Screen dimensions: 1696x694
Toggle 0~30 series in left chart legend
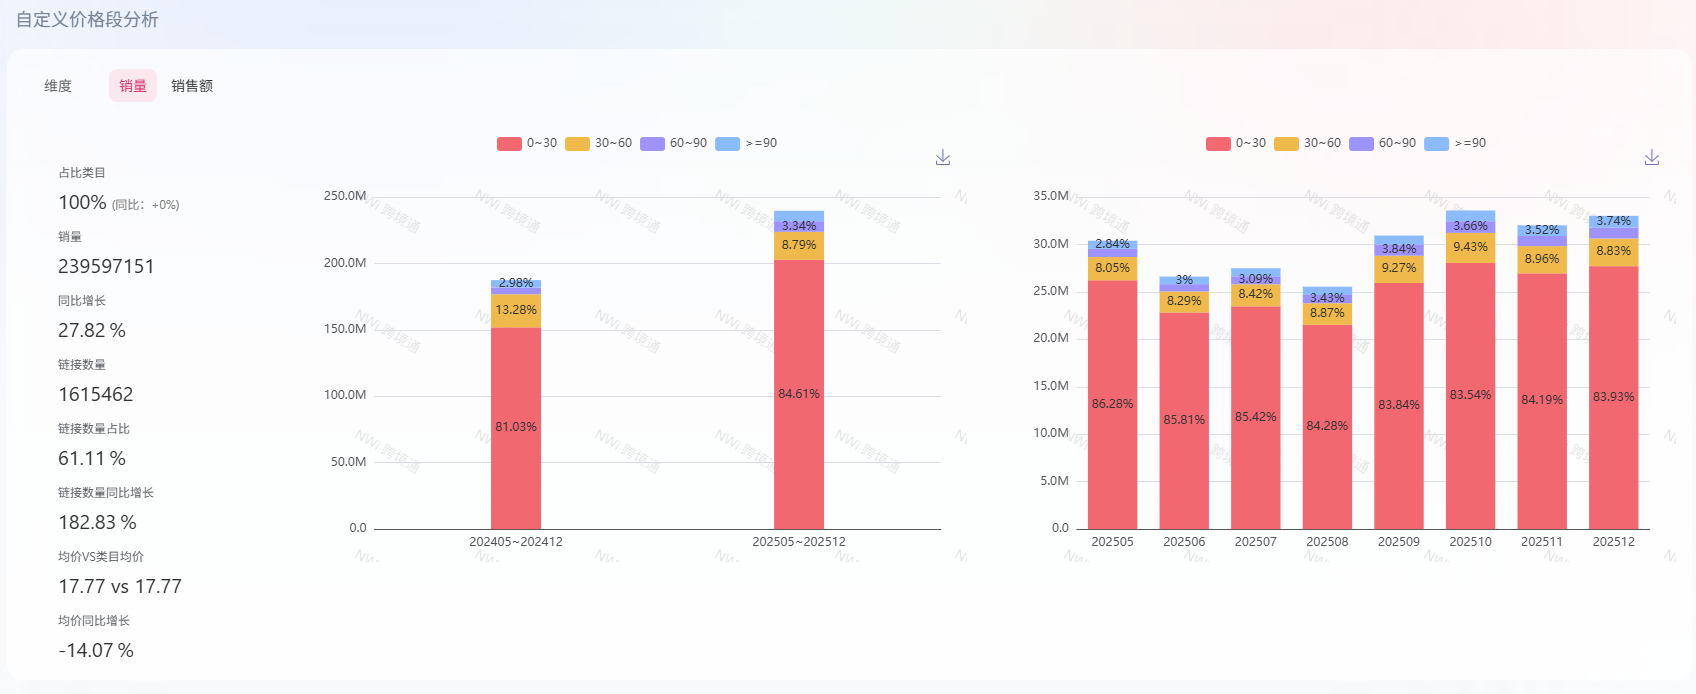pyautogui.click(x=527, y=143)
